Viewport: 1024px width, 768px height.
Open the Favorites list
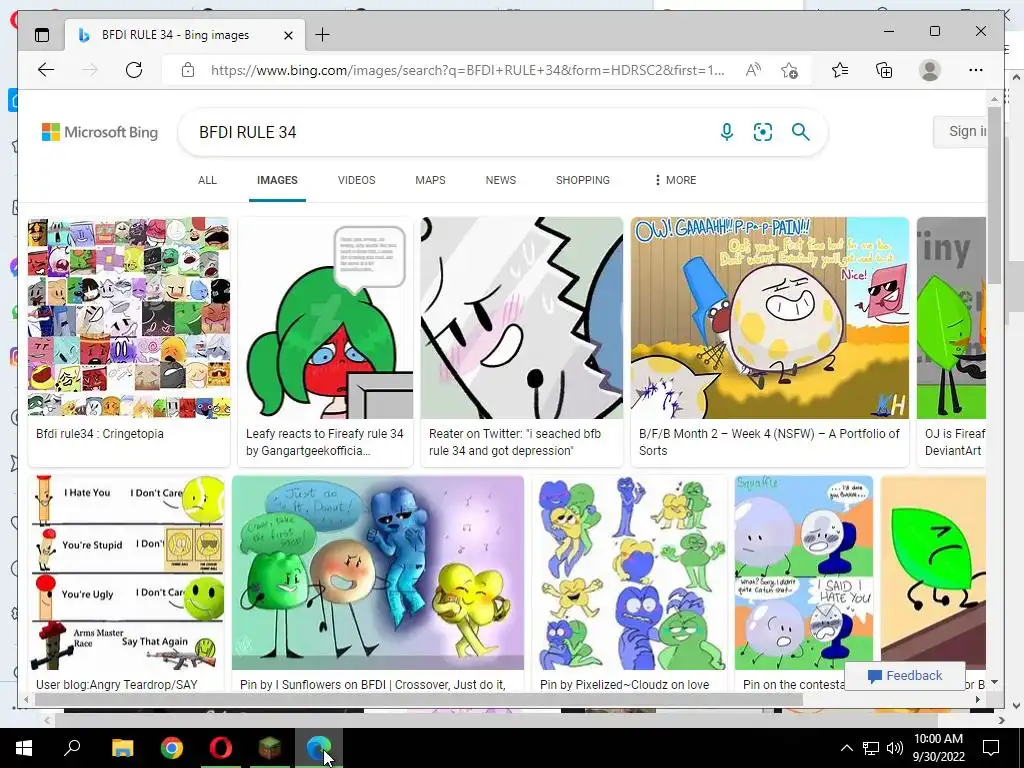pos(840,70)
